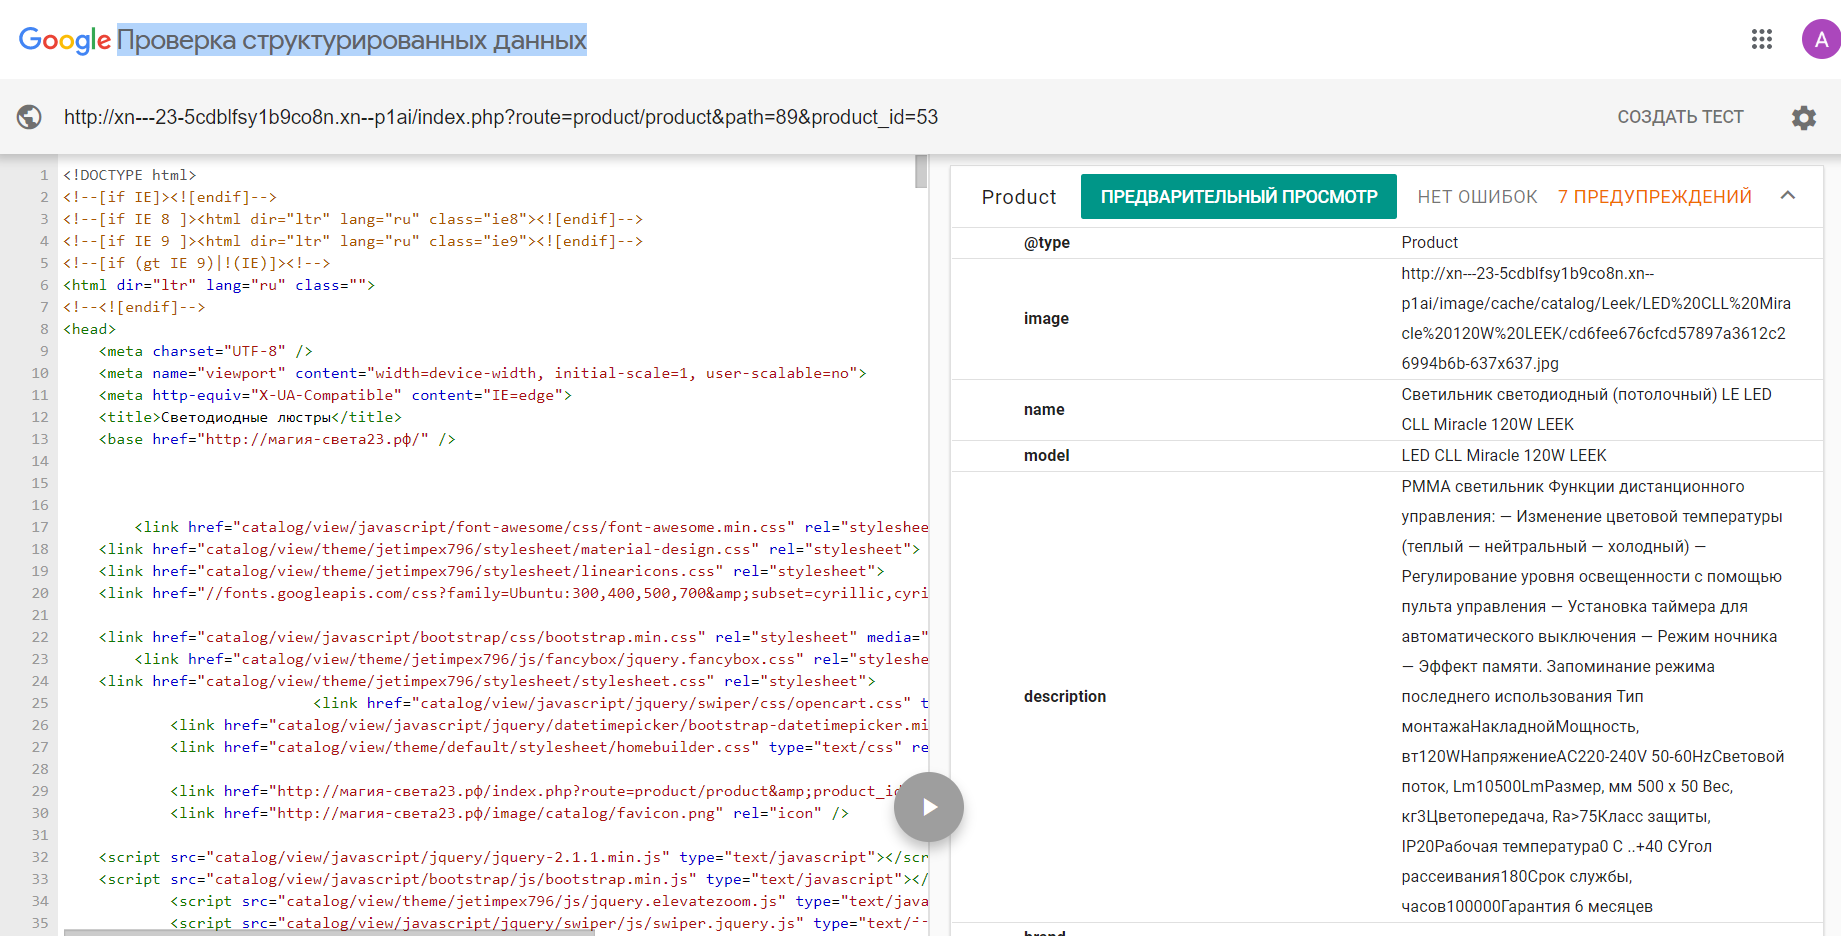Click the model value LED CLL Miracle 120W LEEK
This screenshot has height=936, width=1841.
click(x=1504, y=455)
